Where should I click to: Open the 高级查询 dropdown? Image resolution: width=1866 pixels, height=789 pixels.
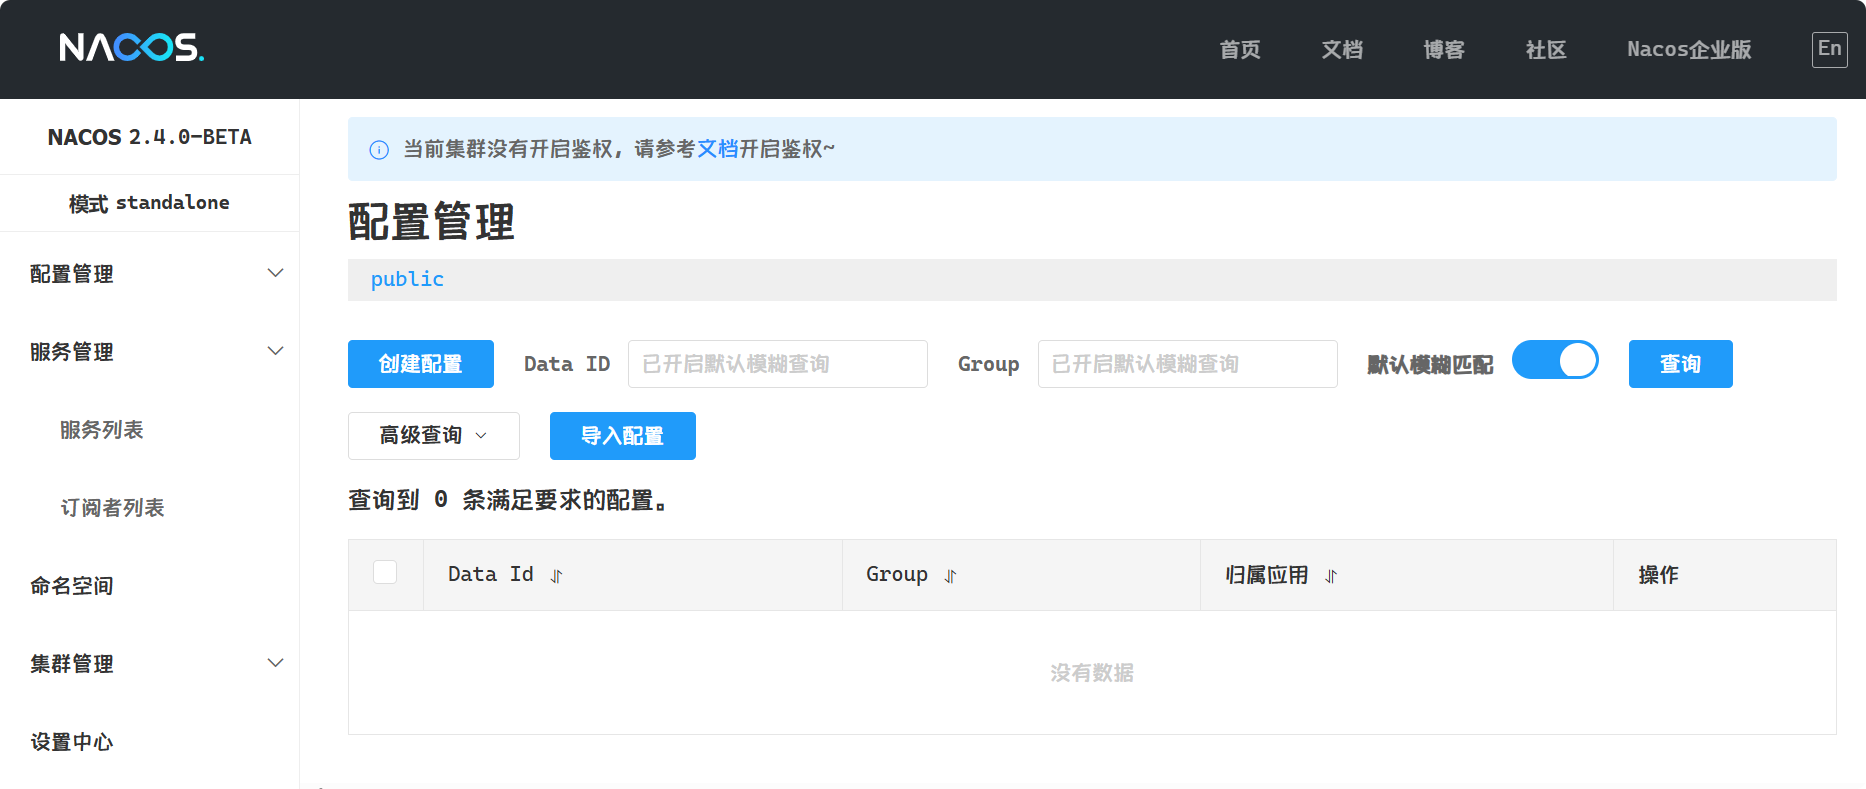pos(434,436)
